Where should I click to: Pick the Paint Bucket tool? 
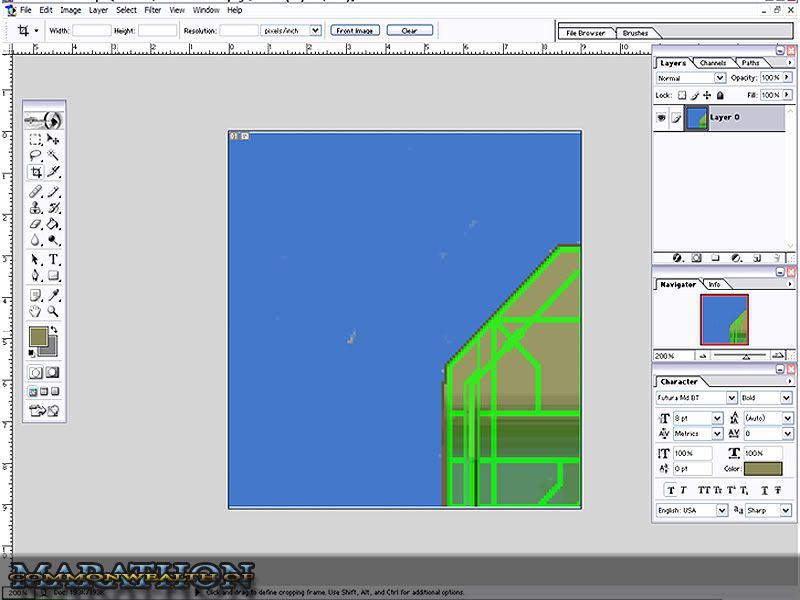(54, 225)
